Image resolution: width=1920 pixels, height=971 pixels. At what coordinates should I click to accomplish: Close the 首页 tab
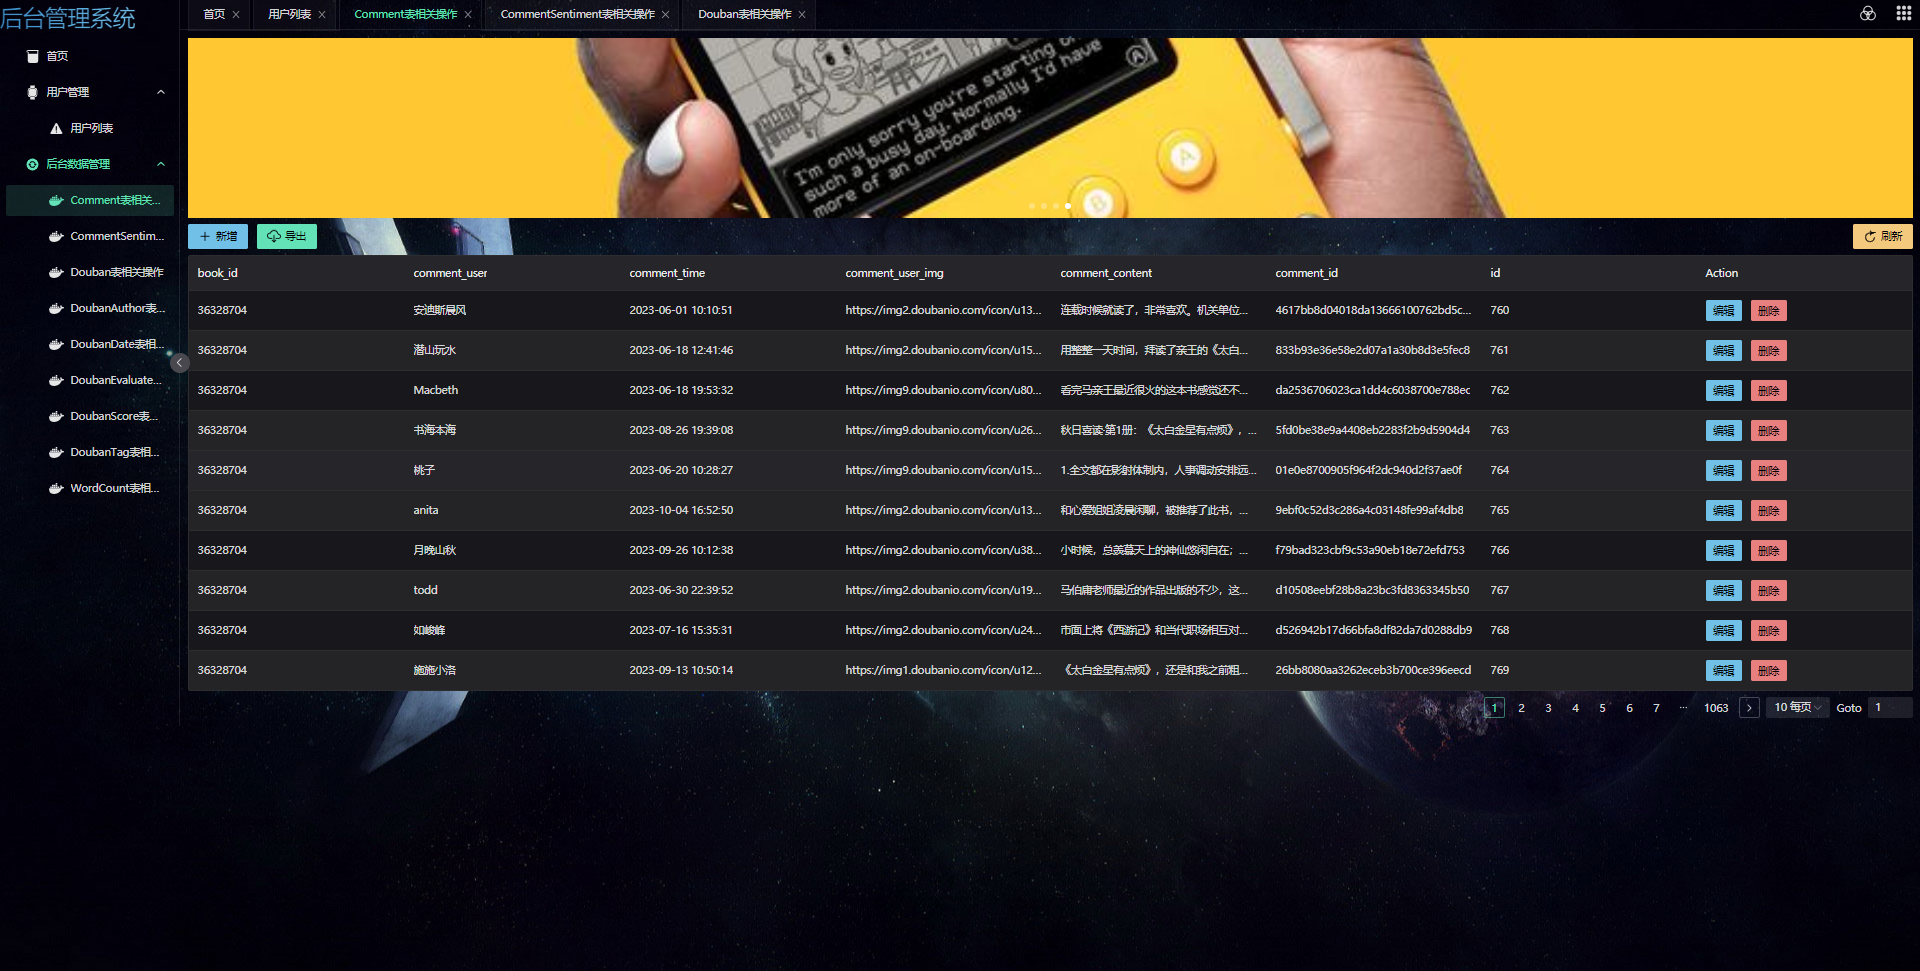click(x=236, y=14)
